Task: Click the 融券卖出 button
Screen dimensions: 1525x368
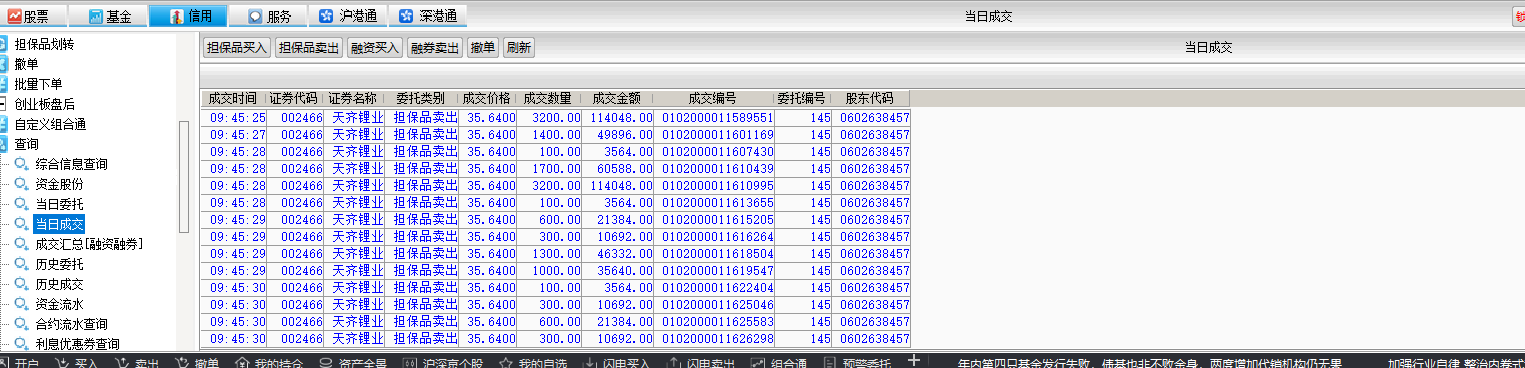Action: (435, 47)
